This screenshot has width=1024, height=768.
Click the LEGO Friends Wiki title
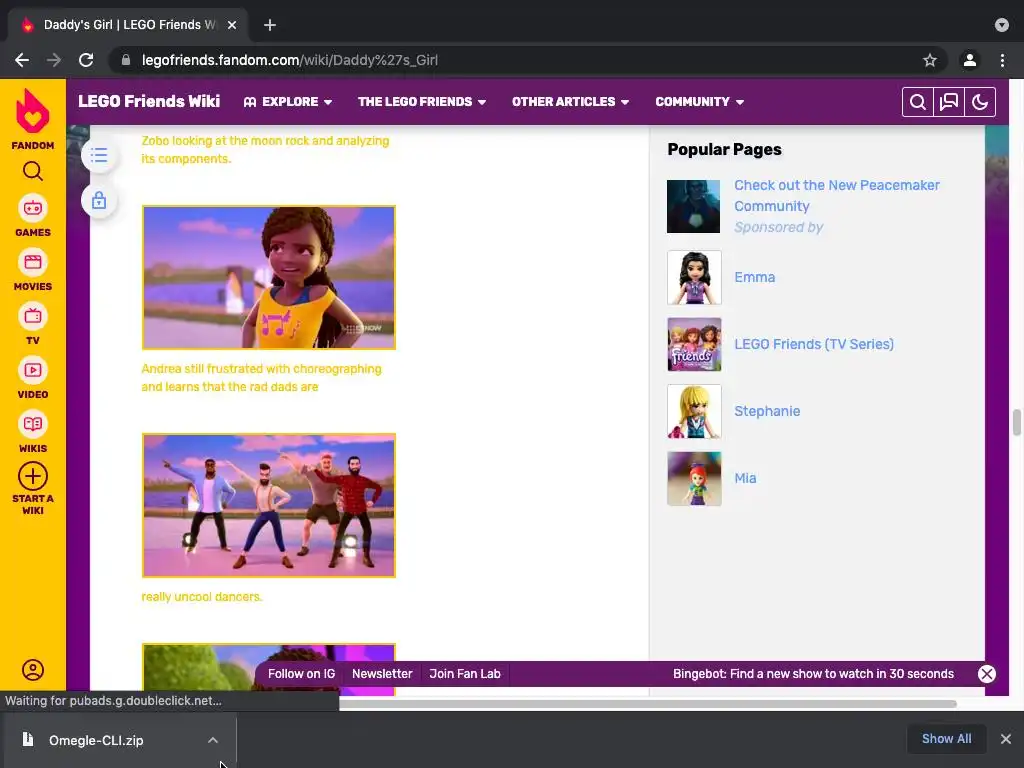(x=149, y=101)
